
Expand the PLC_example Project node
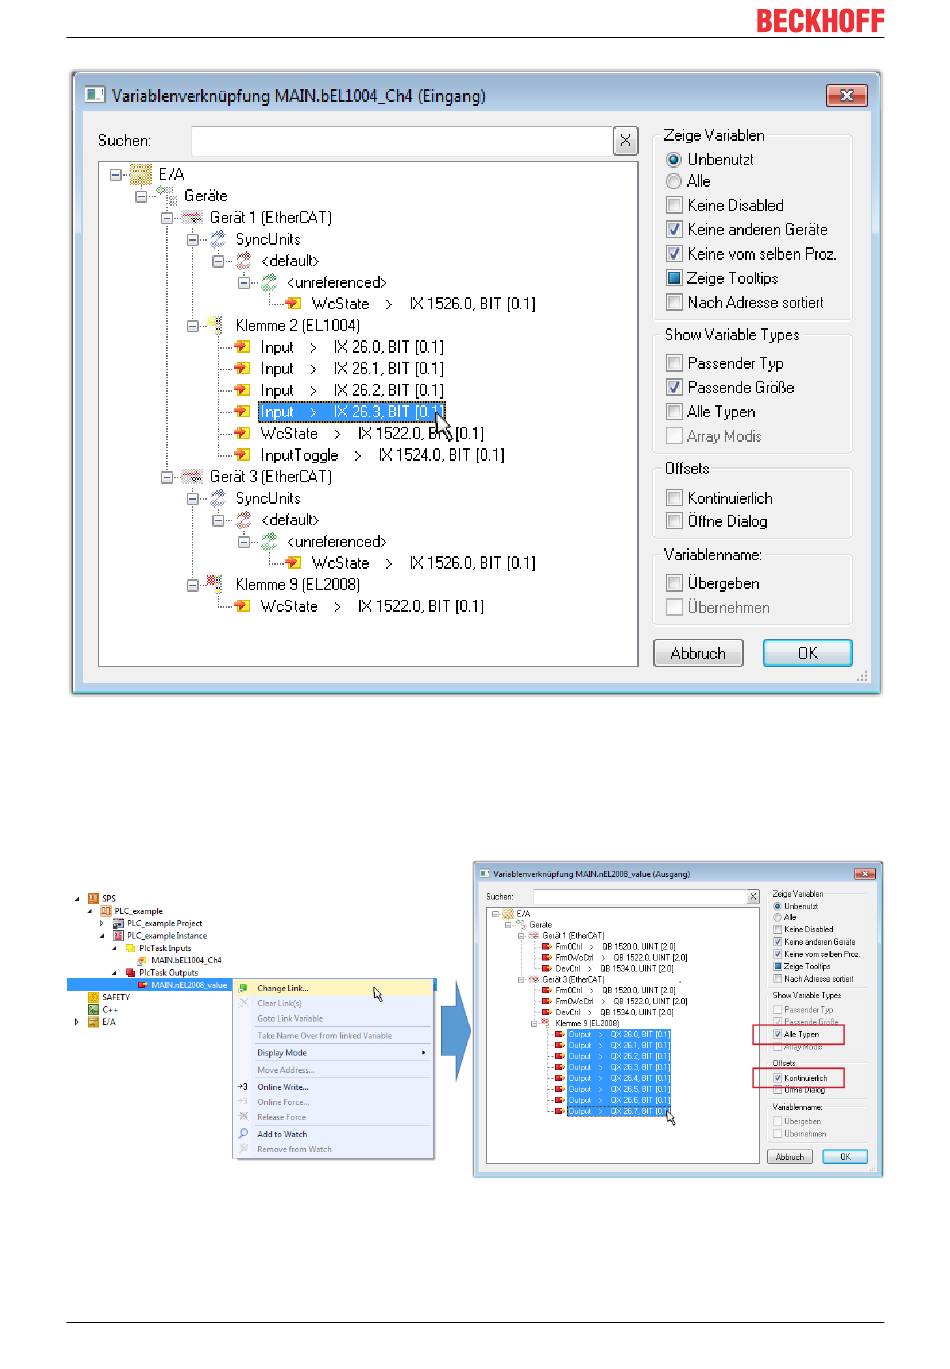tap(102, 923)
